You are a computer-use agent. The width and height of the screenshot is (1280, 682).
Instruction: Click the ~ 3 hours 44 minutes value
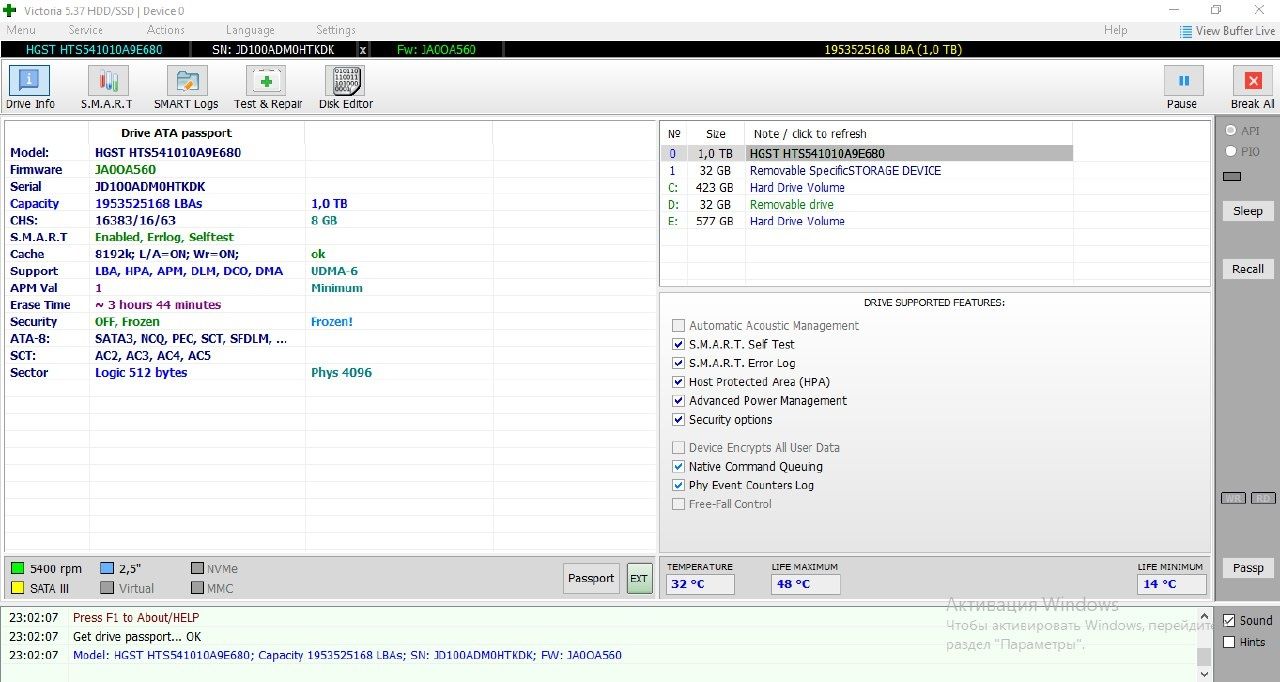click(x=158, y=305)
